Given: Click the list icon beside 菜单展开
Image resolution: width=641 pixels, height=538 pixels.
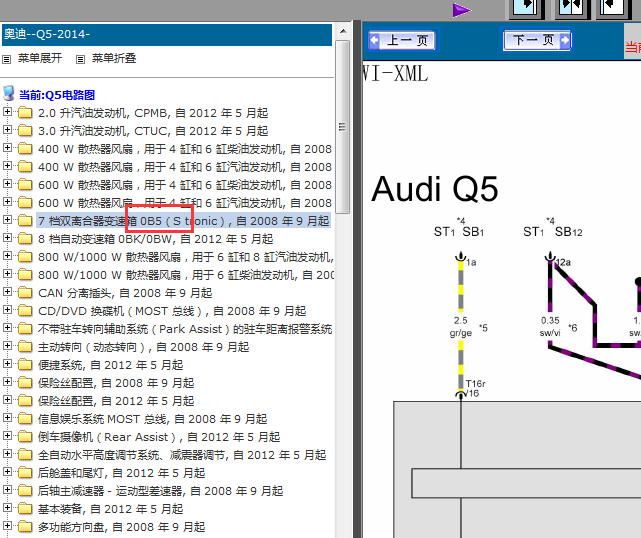Looking at the screenshot, I should (x=7, y=59).
